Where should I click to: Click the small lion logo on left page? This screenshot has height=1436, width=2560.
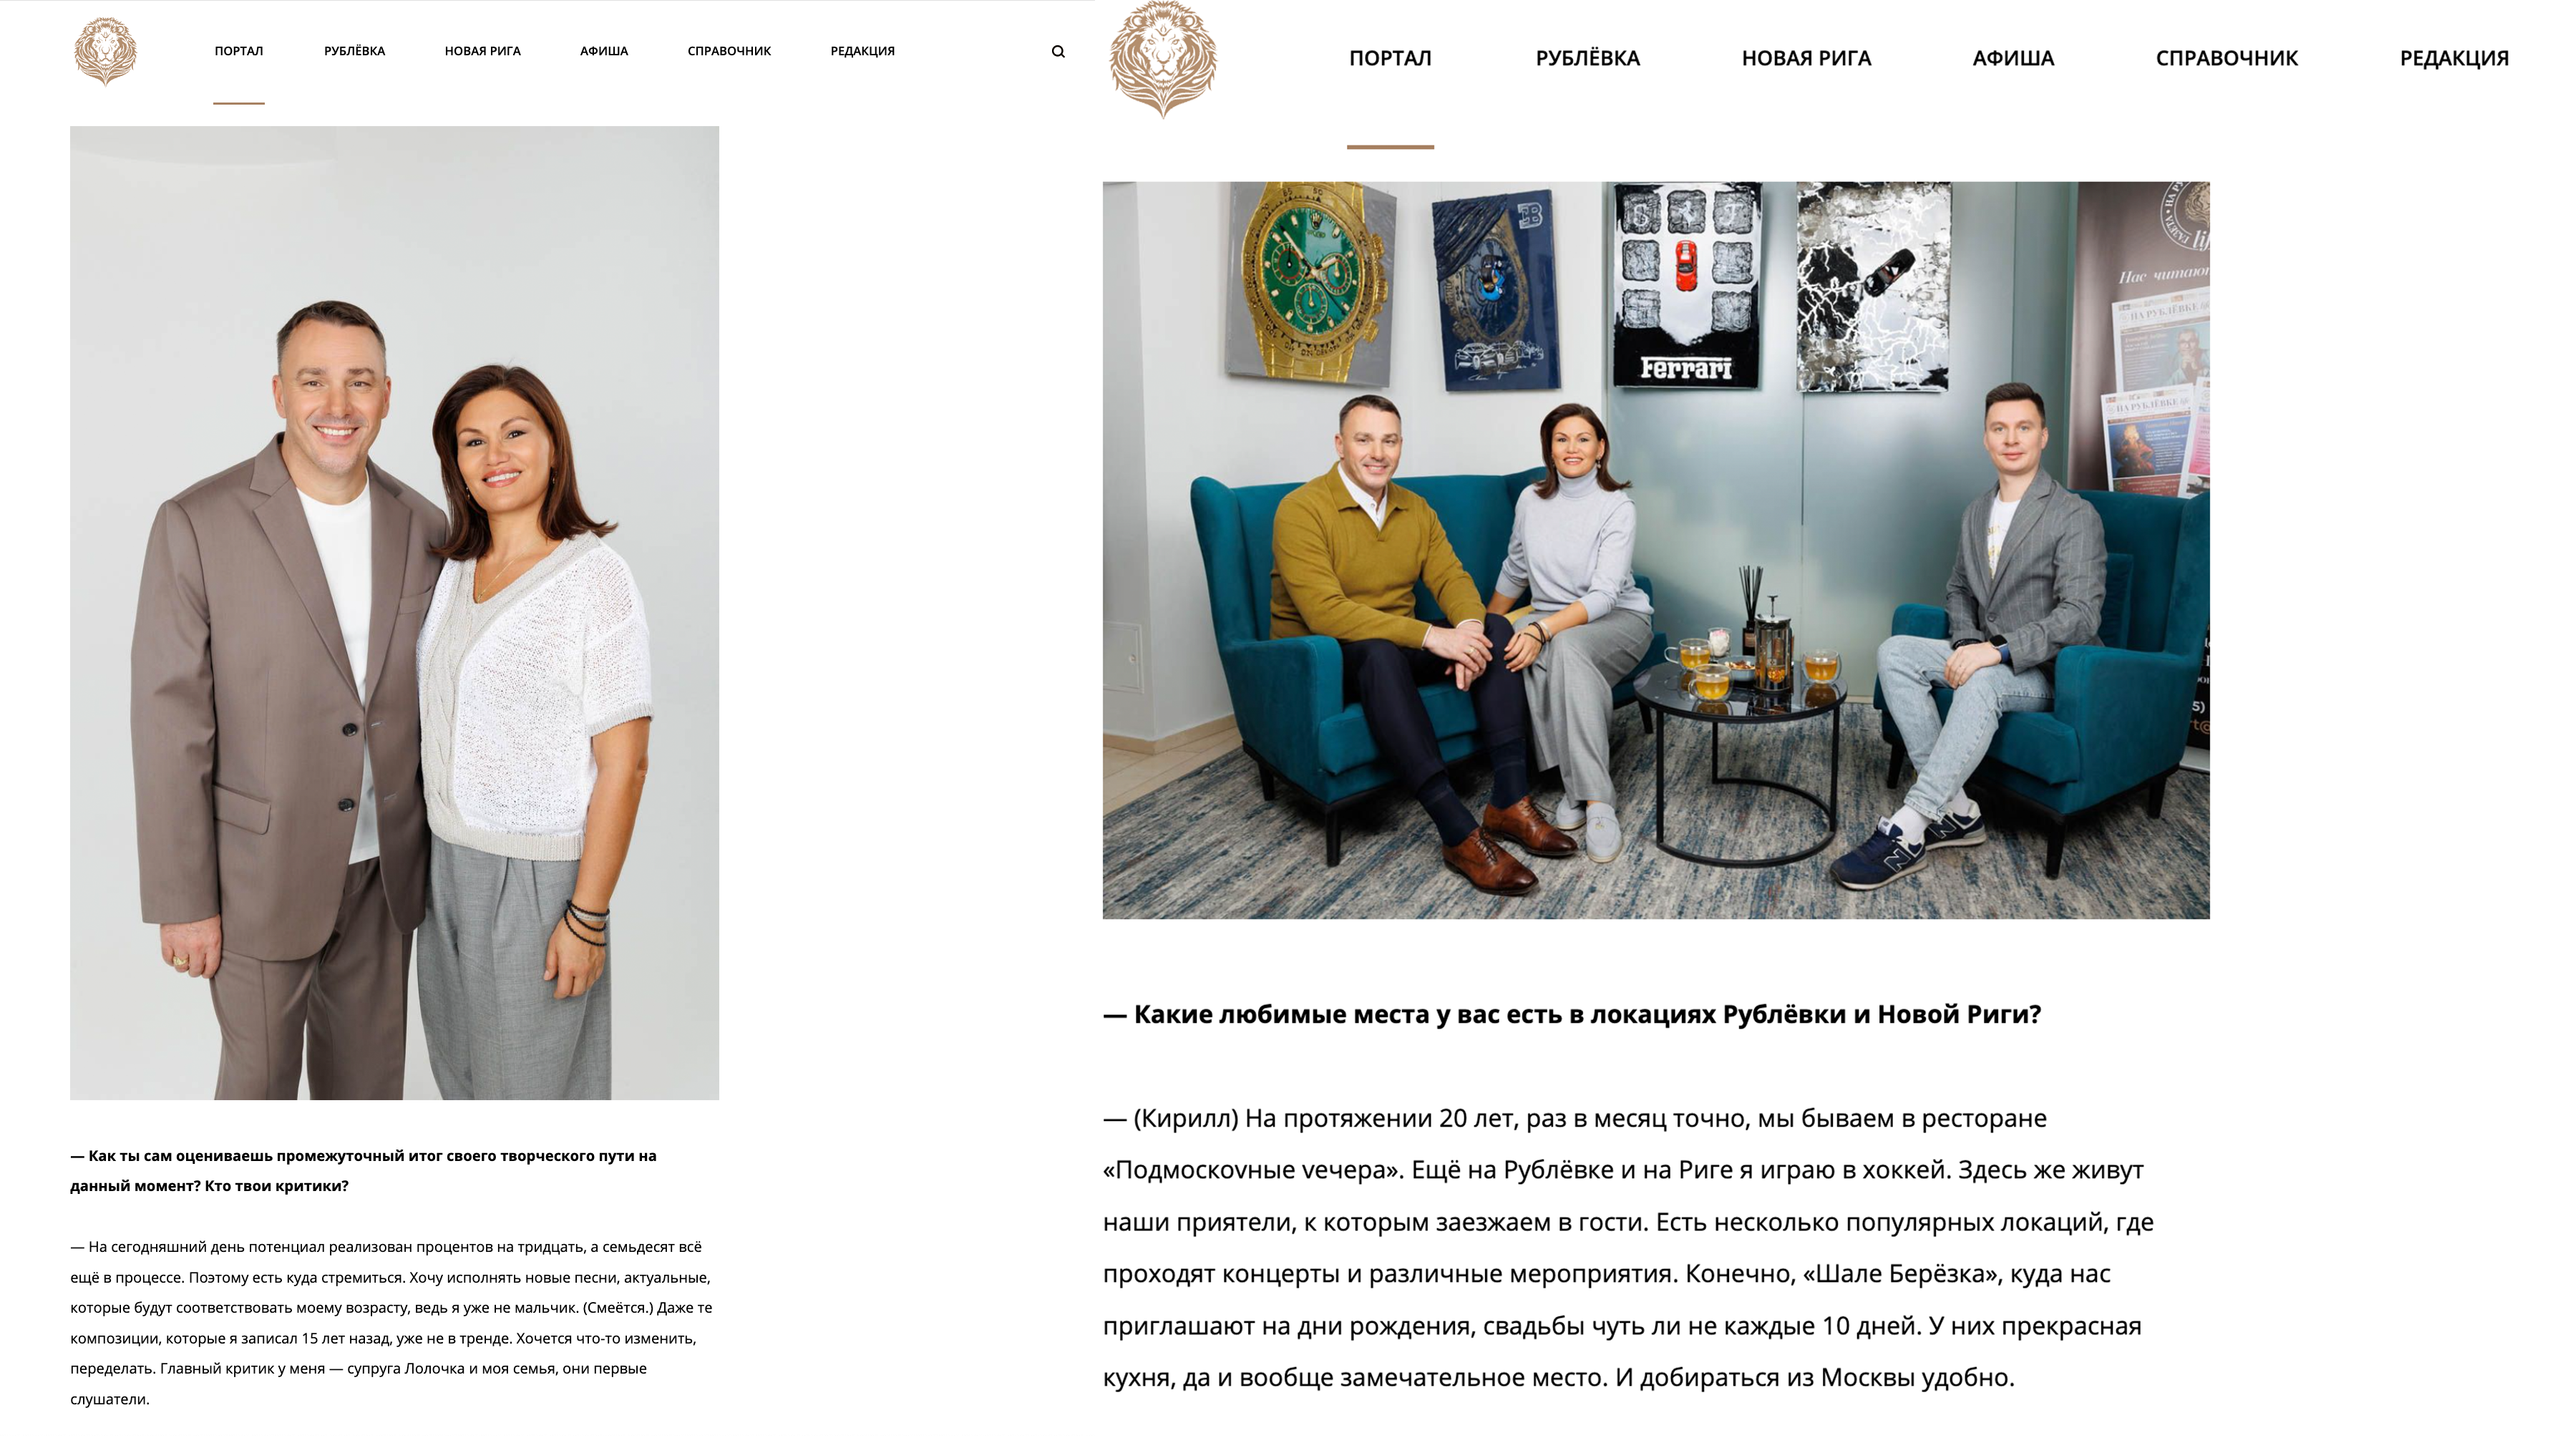(x=105, y=51)
